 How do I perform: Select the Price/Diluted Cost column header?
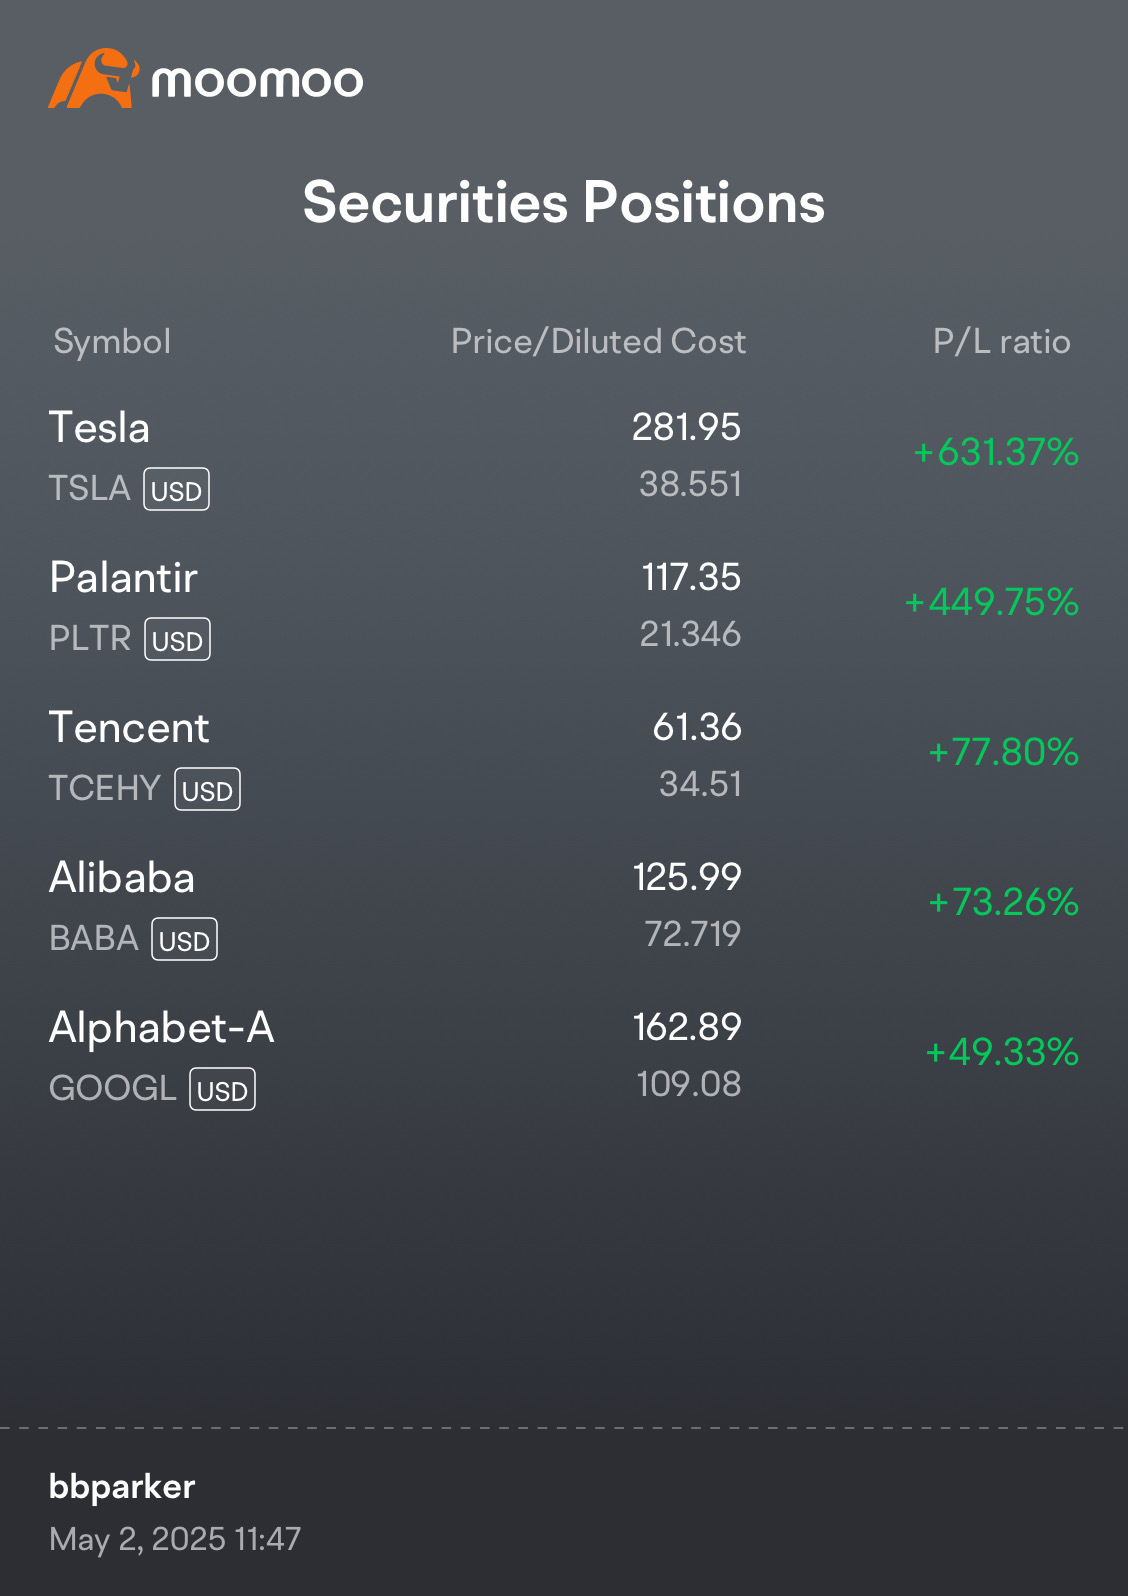[598, 342]
